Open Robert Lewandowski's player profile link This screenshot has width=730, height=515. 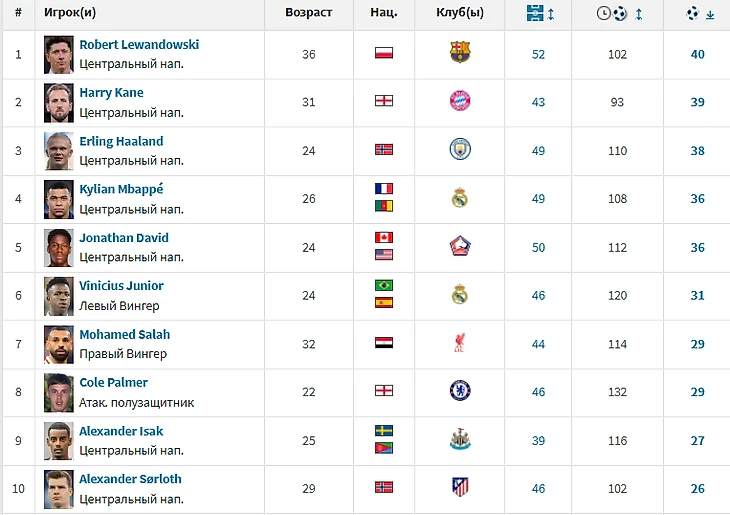click(x=139, y=44)
